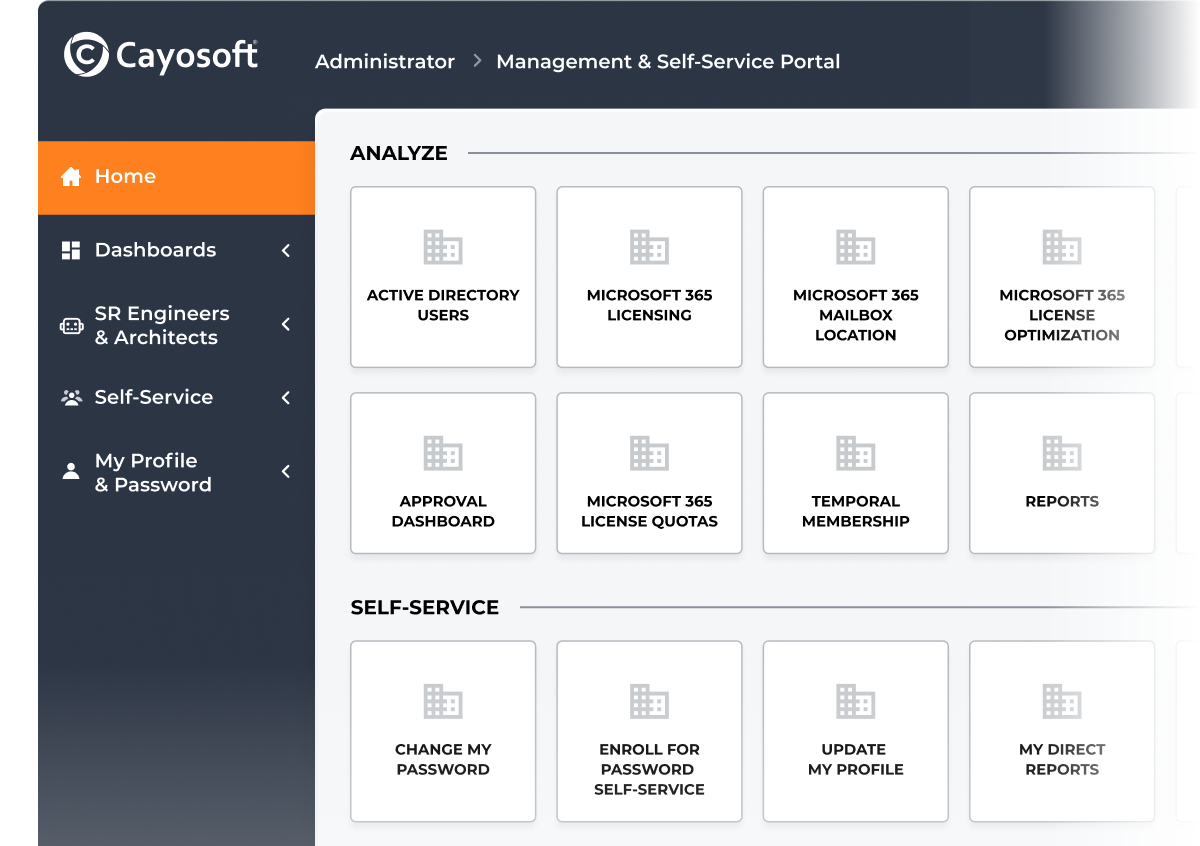Expand the SR Engineers & Architects chevron
The height and width of the screenshot is (846, 1200).
point(286,324)
